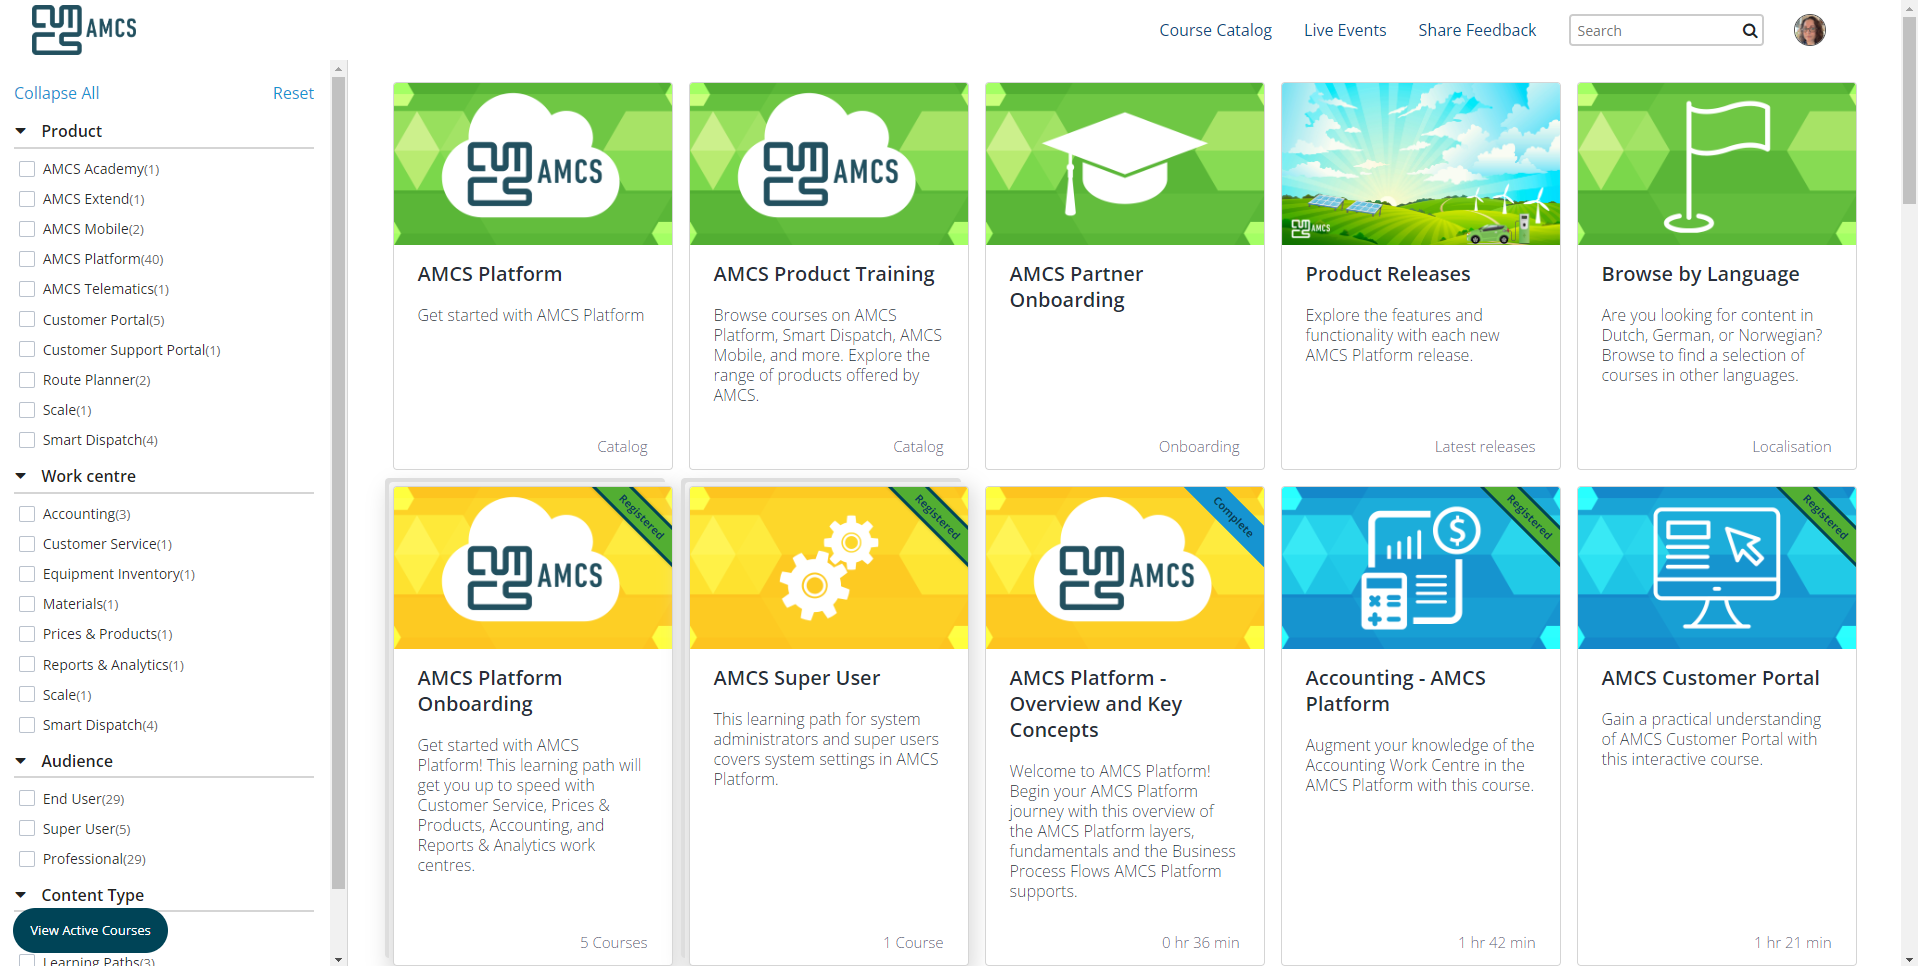
Task: Open Course Catalog from top navigation
Action: click(1215, 30)
